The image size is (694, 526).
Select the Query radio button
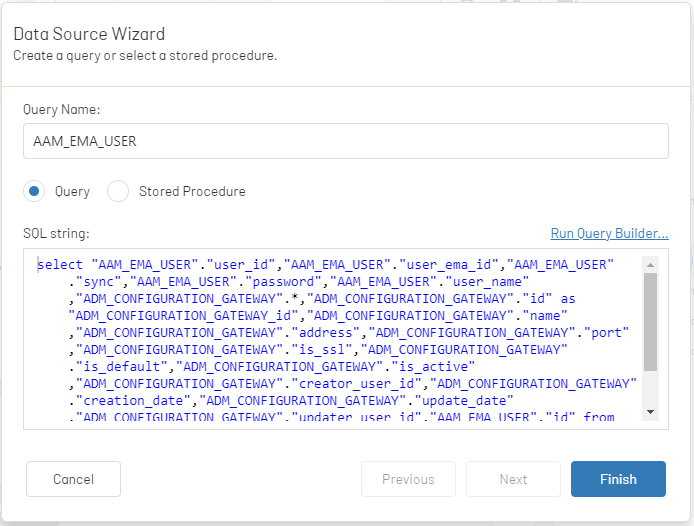coord(34,191)
